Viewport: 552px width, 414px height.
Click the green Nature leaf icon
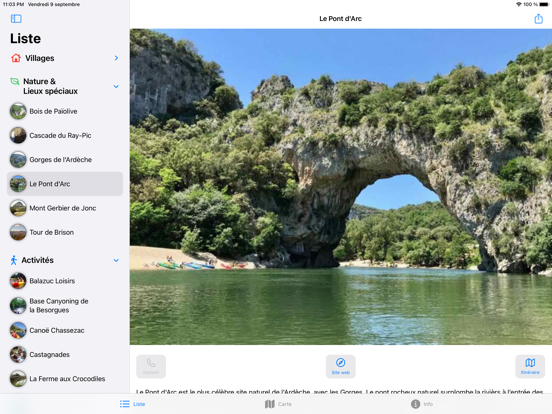pos(15,82)
